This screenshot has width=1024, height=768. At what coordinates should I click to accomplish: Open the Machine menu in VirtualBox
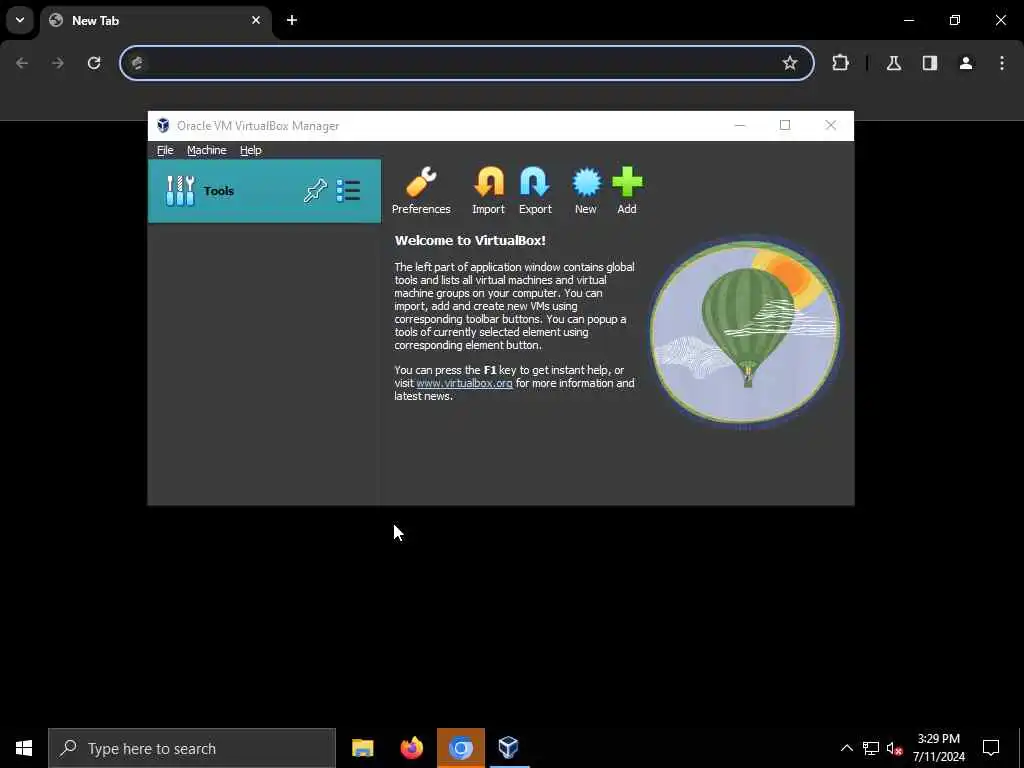[206, 150]
